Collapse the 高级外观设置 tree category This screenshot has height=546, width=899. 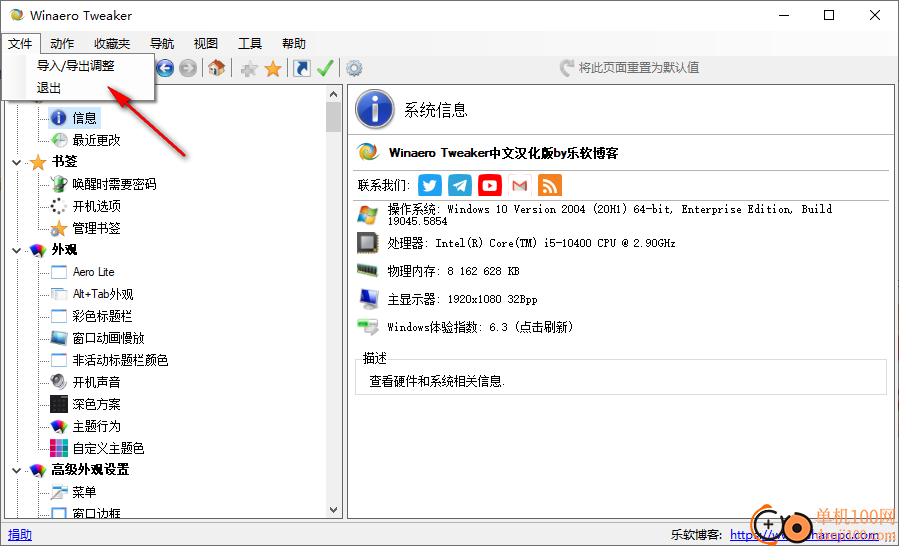tap(15, 471)
